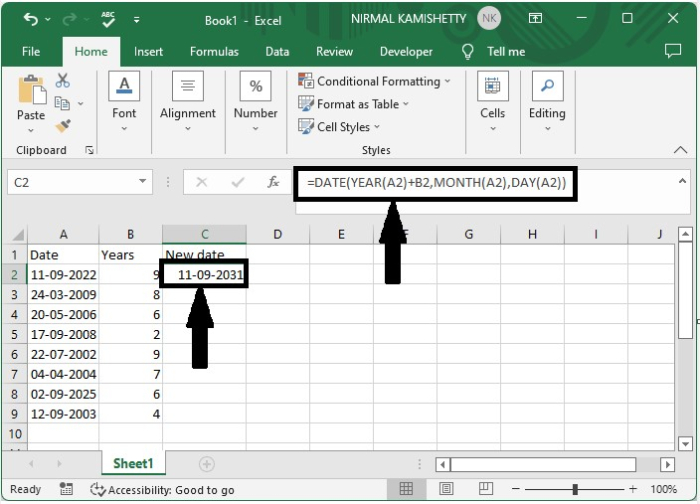Expand the formula bar chevron

point(682,181)
